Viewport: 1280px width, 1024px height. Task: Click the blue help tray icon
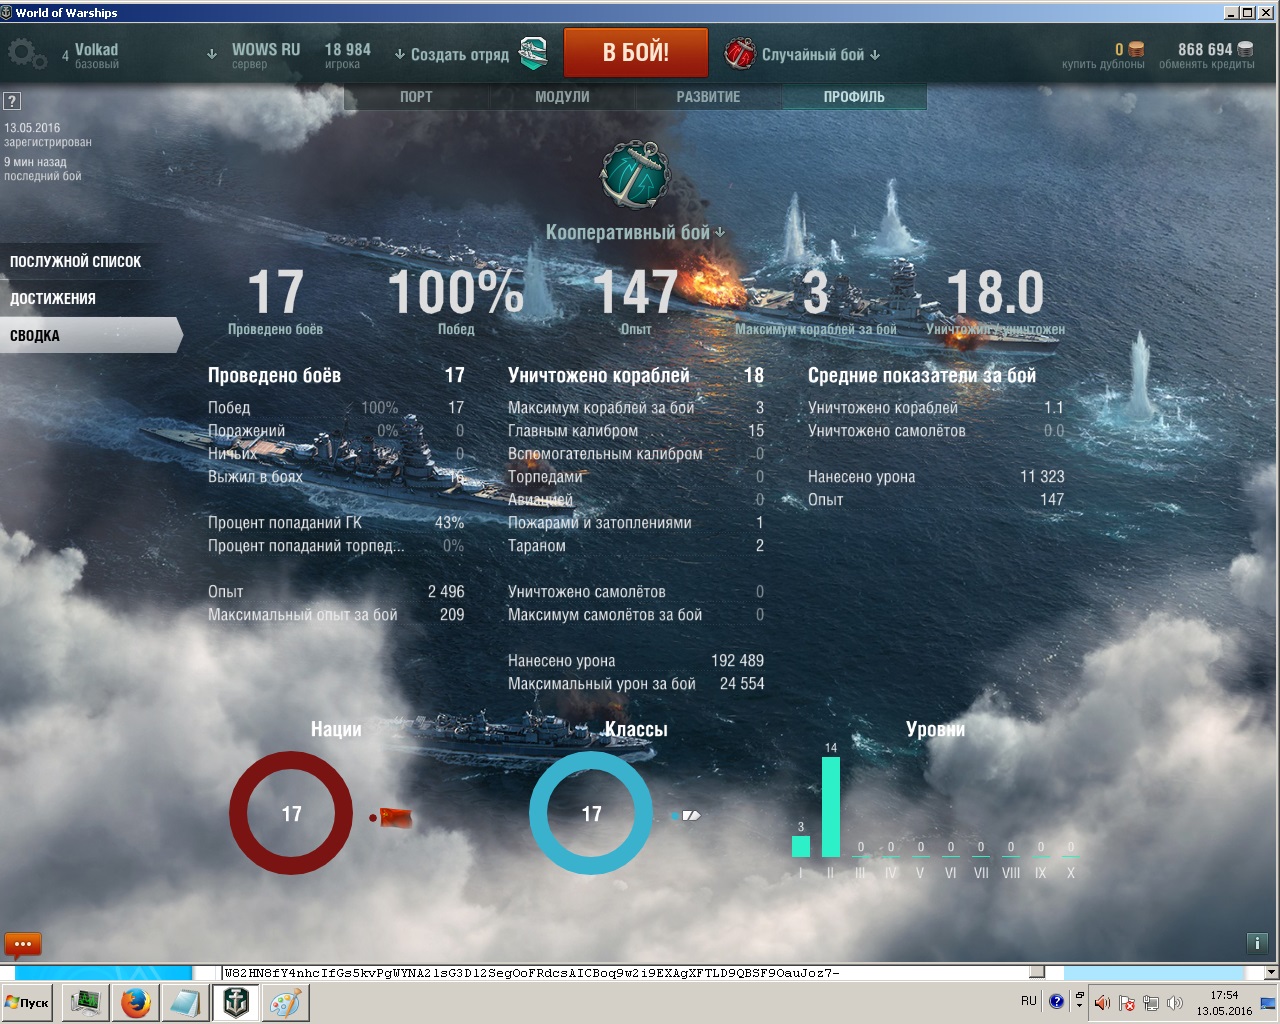1056,1001
